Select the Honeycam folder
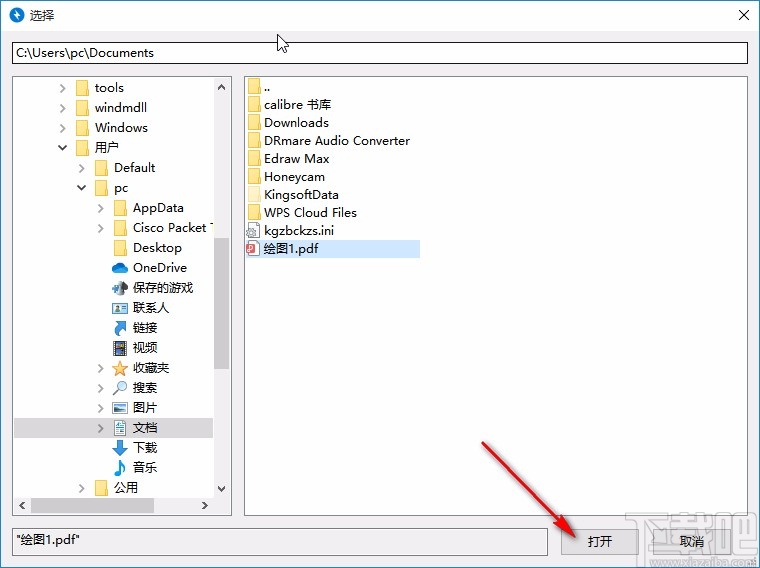This screenshot has height=568, width=760. coord(294,177)
